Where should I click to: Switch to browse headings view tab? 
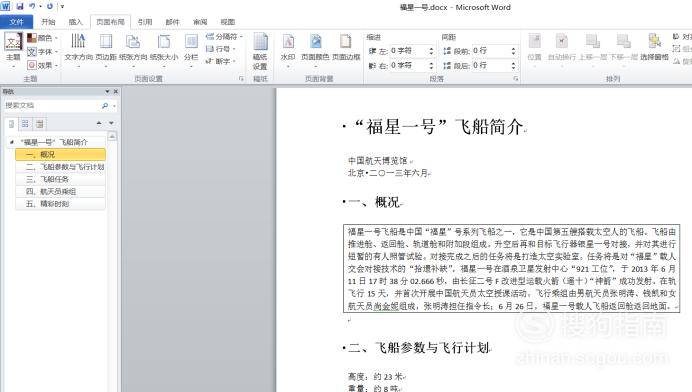11,124
